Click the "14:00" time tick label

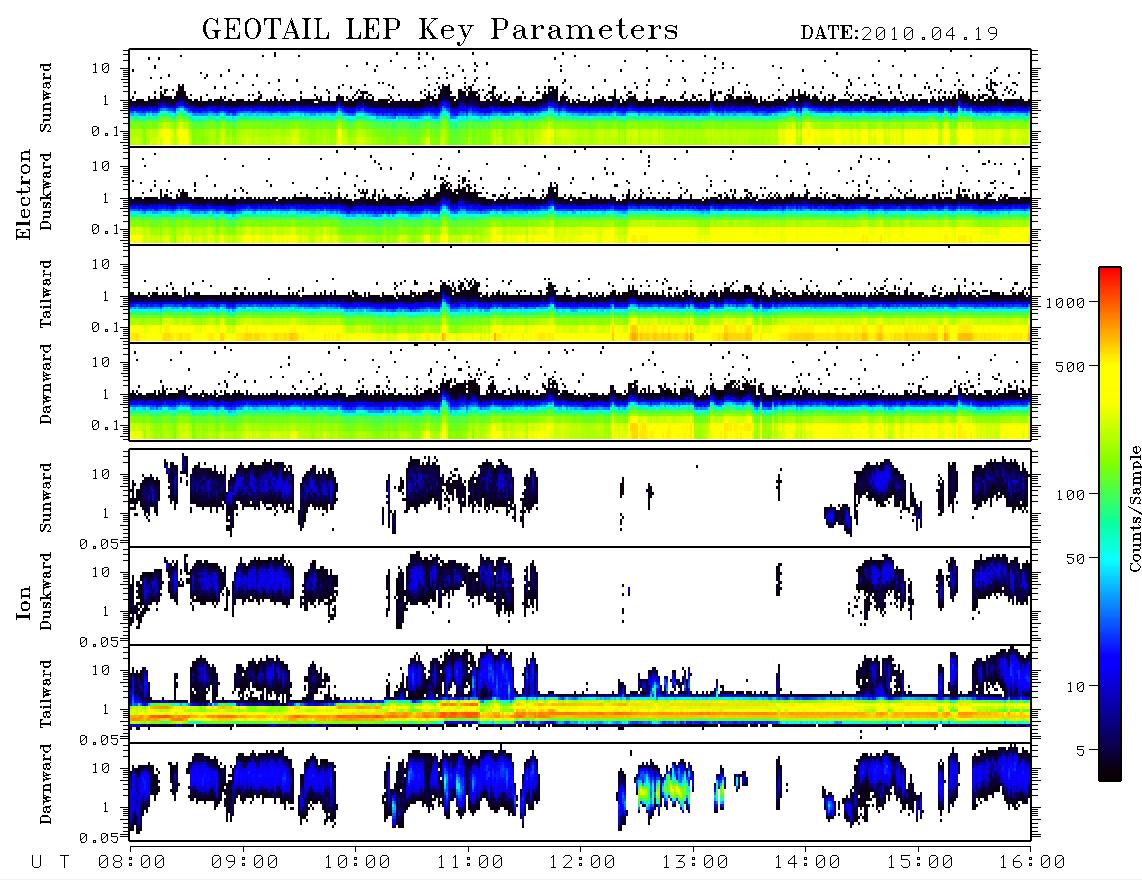click(807, 863)
